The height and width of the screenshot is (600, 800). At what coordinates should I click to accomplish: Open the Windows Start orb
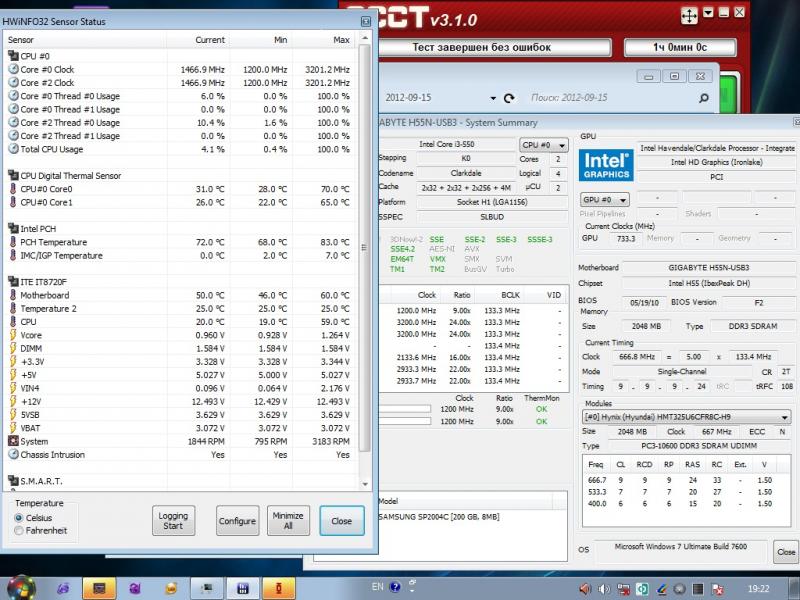point(21,588)
